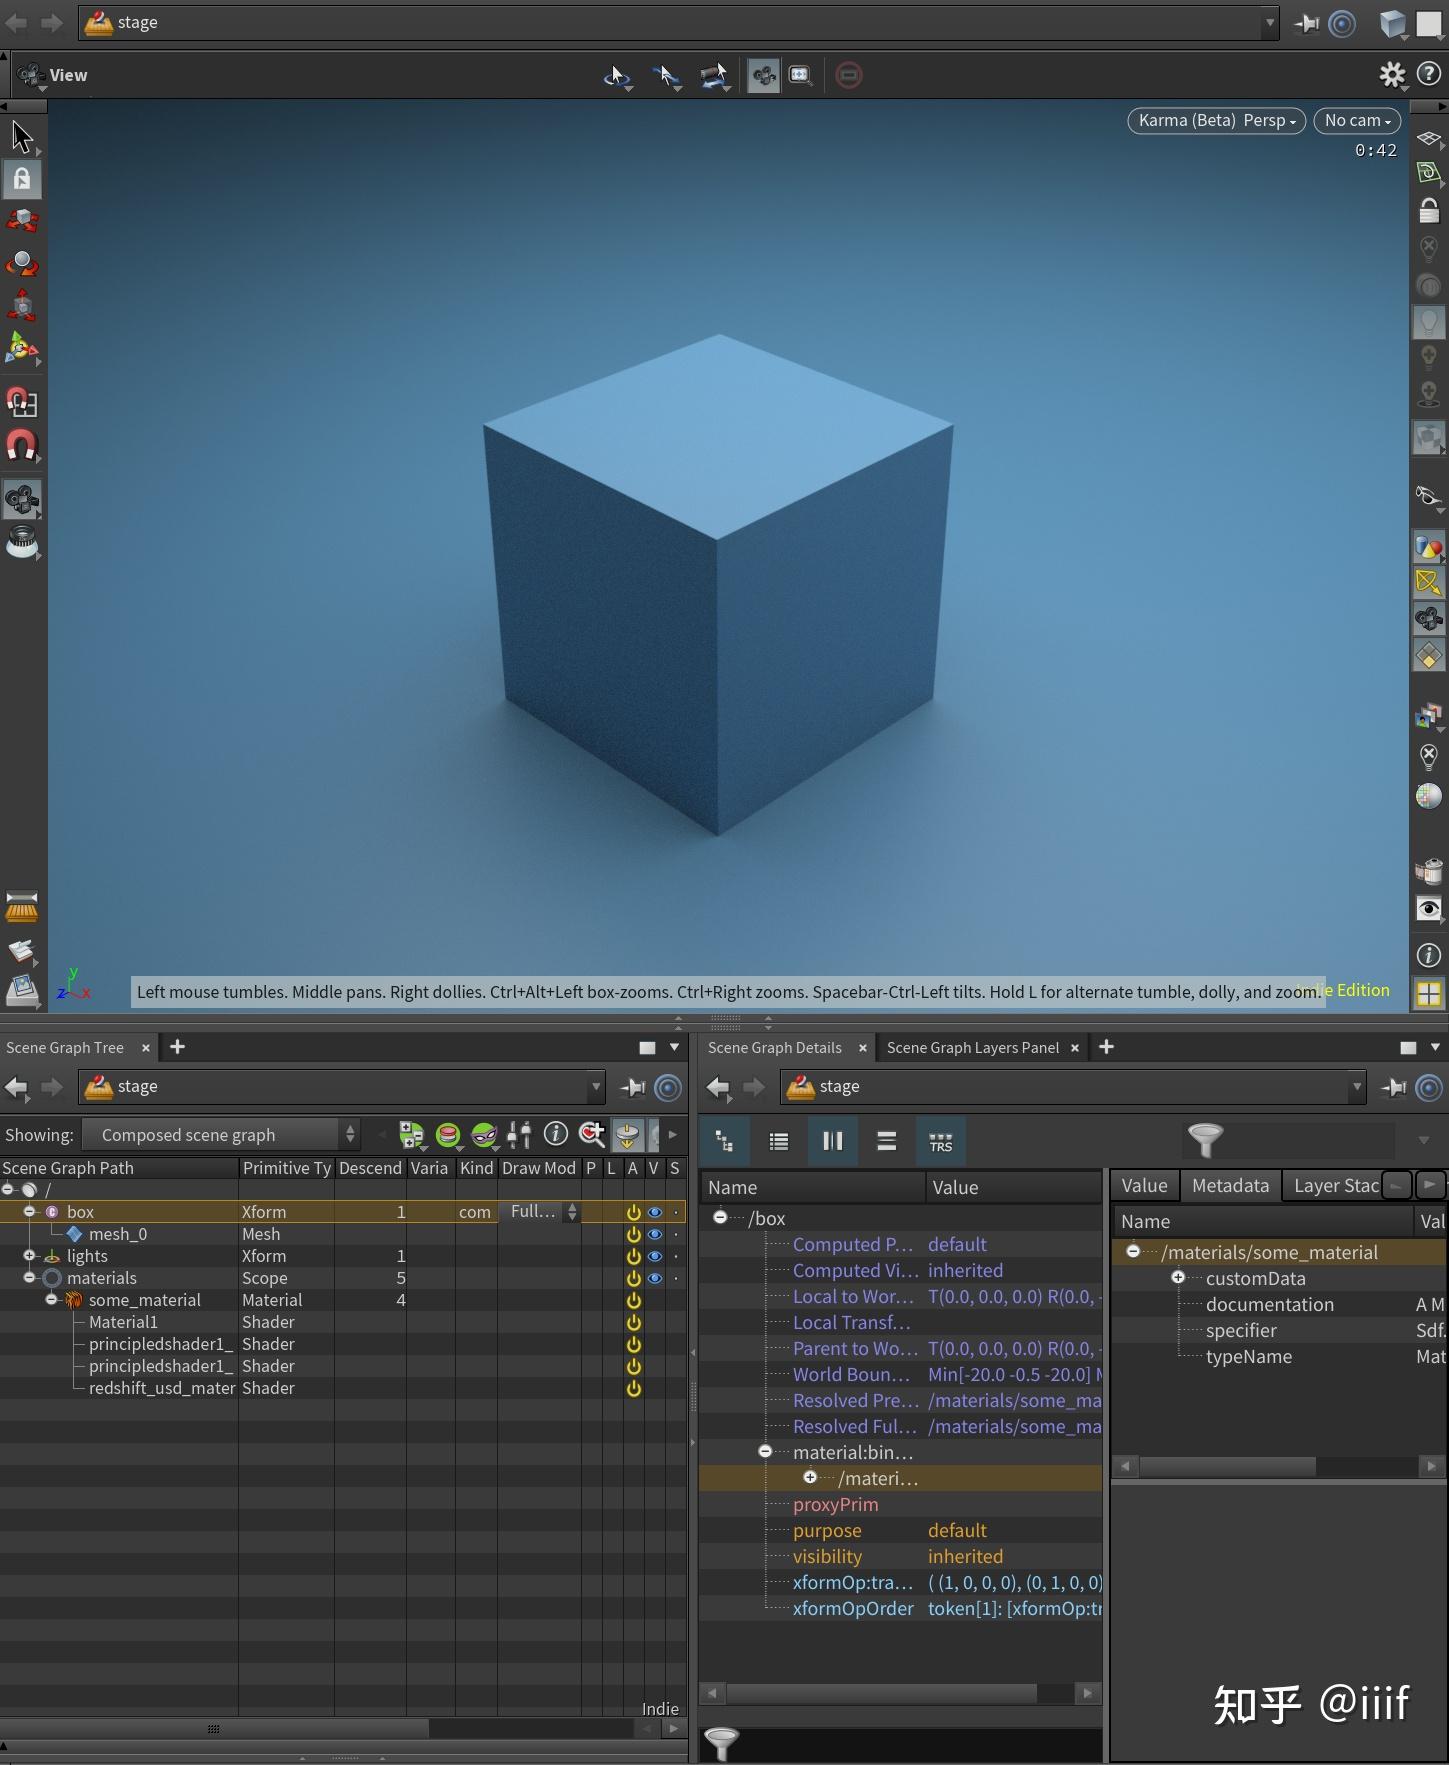Select the Scene Graph Details tab
The width and height of the screenshot is (1449, 1765).
pyautogui.click(x=774, y=1047)
